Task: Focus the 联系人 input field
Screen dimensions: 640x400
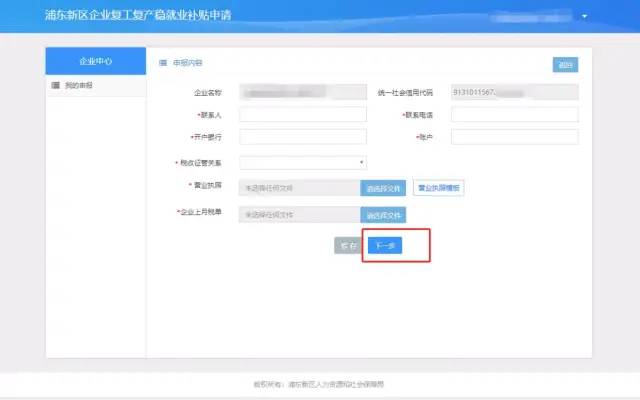Action: point(303,114)
